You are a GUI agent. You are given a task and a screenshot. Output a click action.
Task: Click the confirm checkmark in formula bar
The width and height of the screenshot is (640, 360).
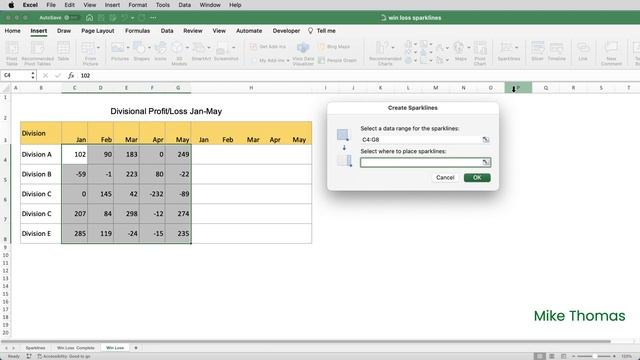point(58,76)
